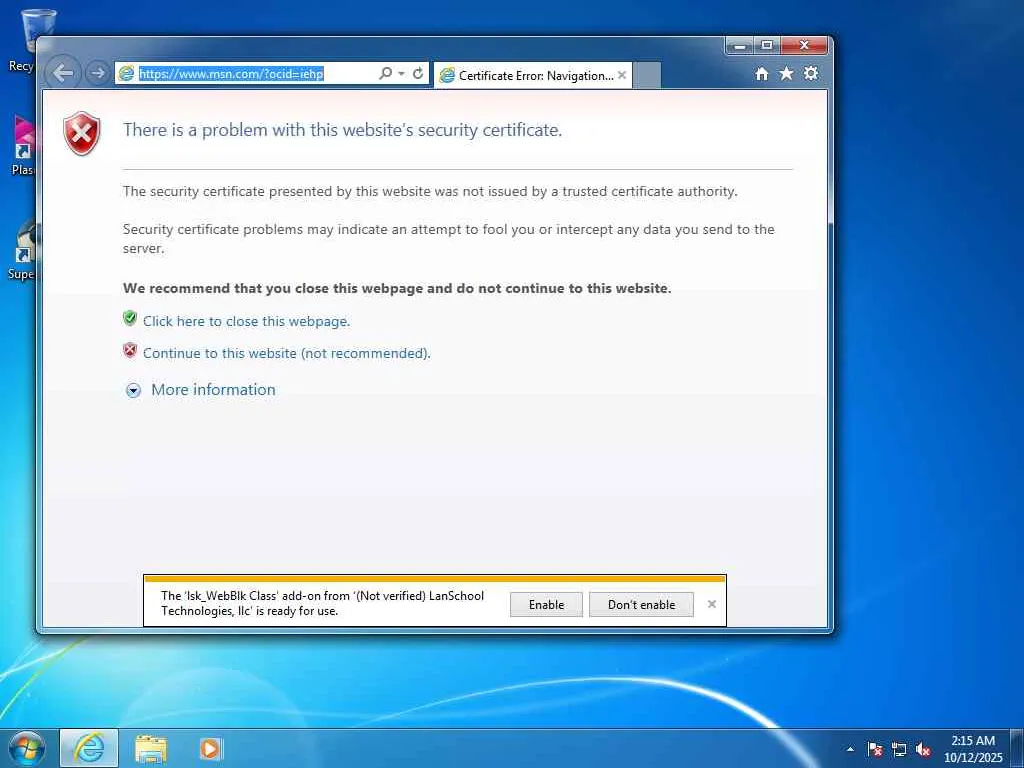The image size is (1024, 768).
Task: Maximize the Internet Explorer window
Action: pos(767,46)
